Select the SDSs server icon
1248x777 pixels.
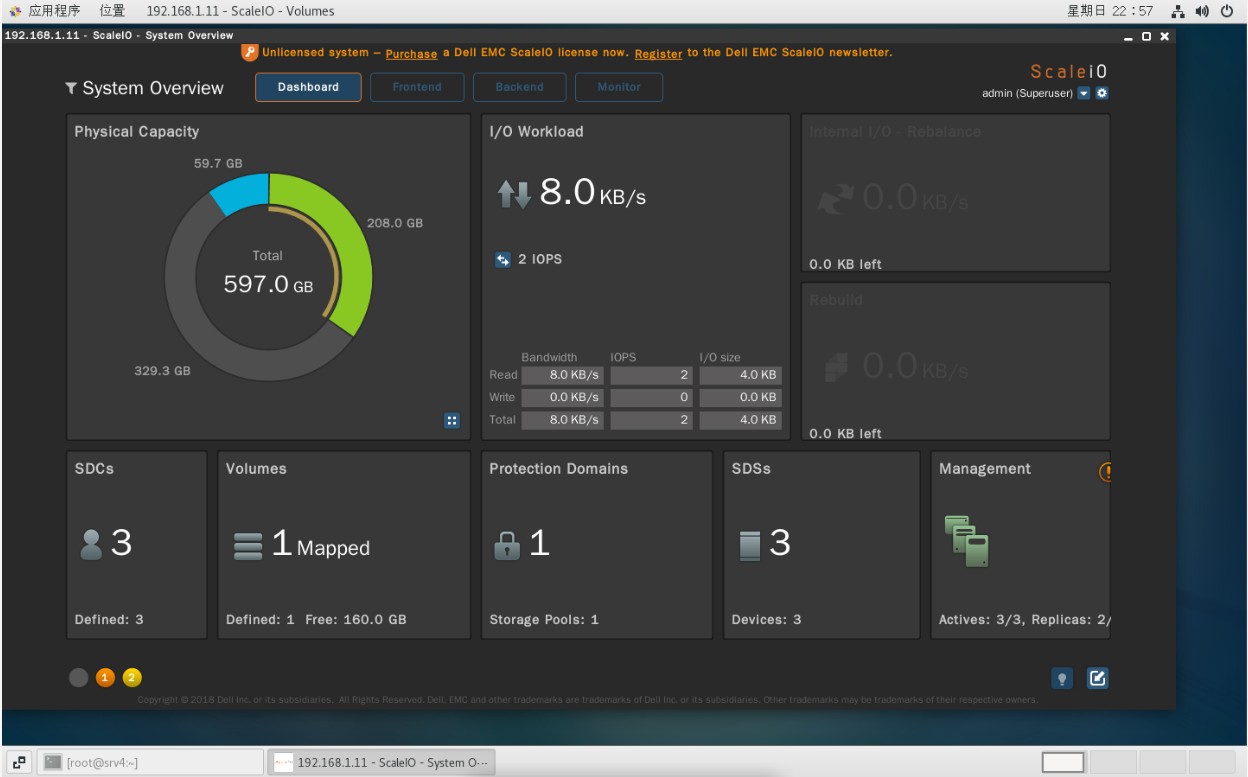pyautogui.click(x=750, y=545)
